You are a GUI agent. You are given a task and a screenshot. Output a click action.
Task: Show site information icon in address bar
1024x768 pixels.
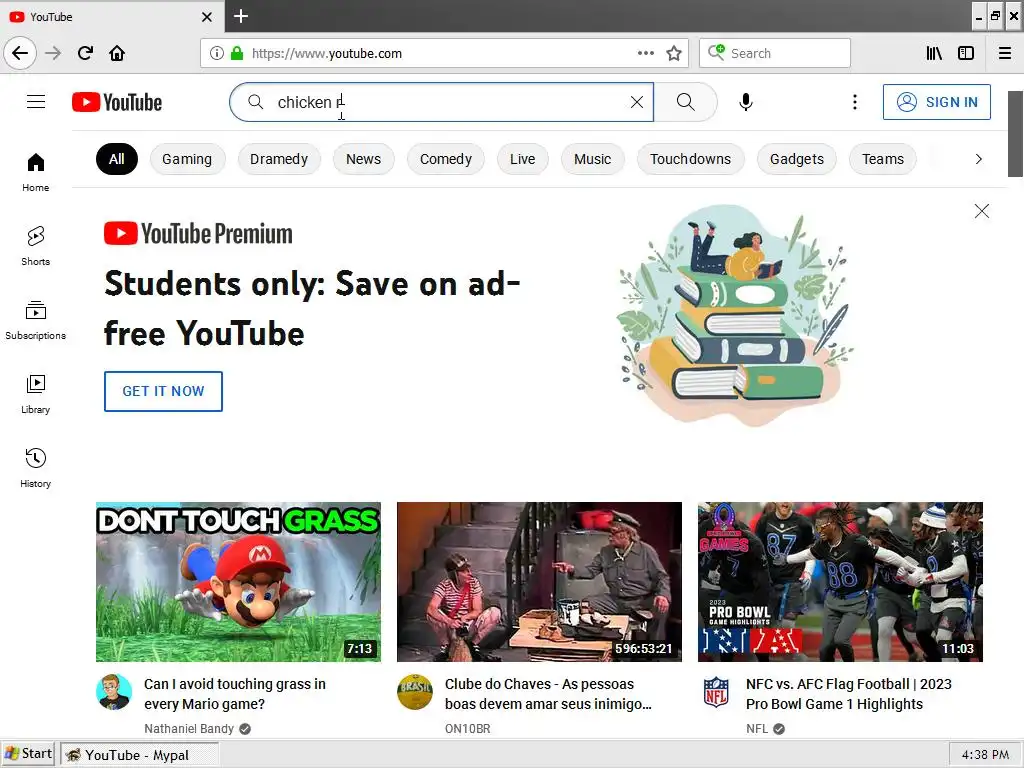pos(217,53)
